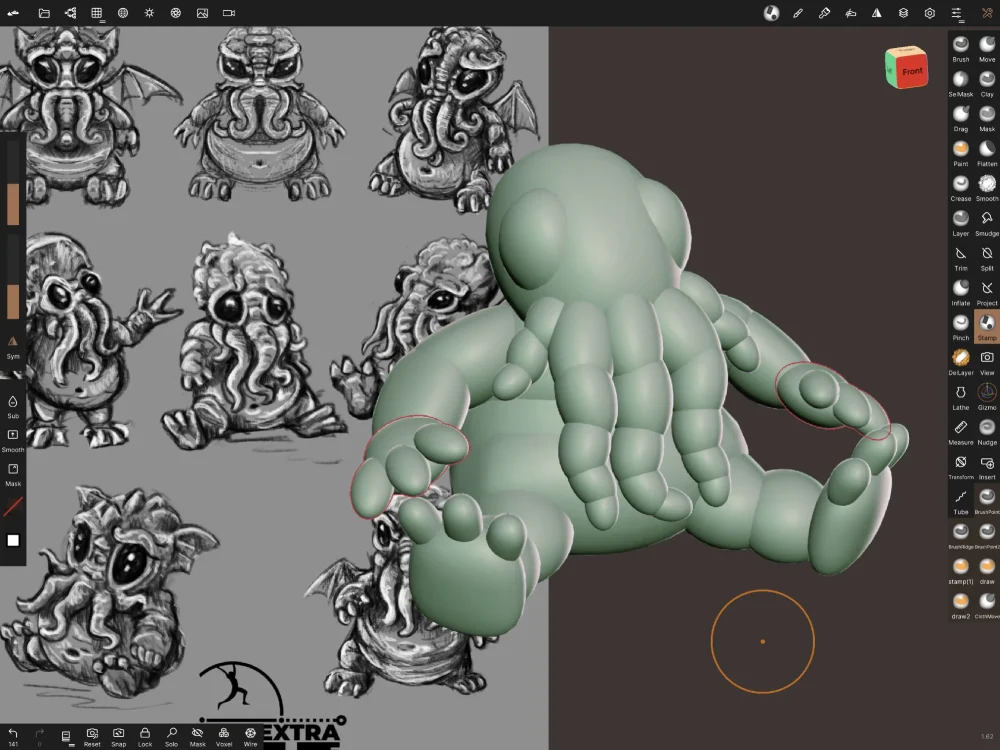Screen dimensions: 1000x750
Task: Select the Trim tool
Action: click(960, 258)
